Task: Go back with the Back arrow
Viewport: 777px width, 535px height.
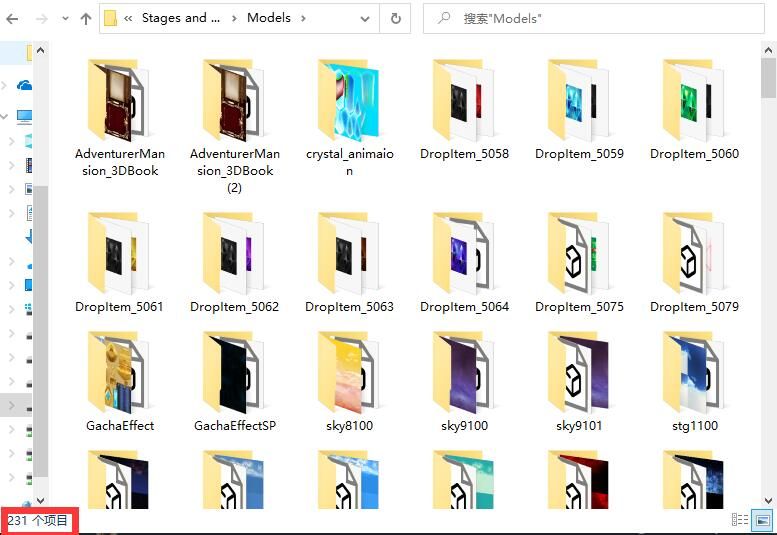Action: pos(12,19)
